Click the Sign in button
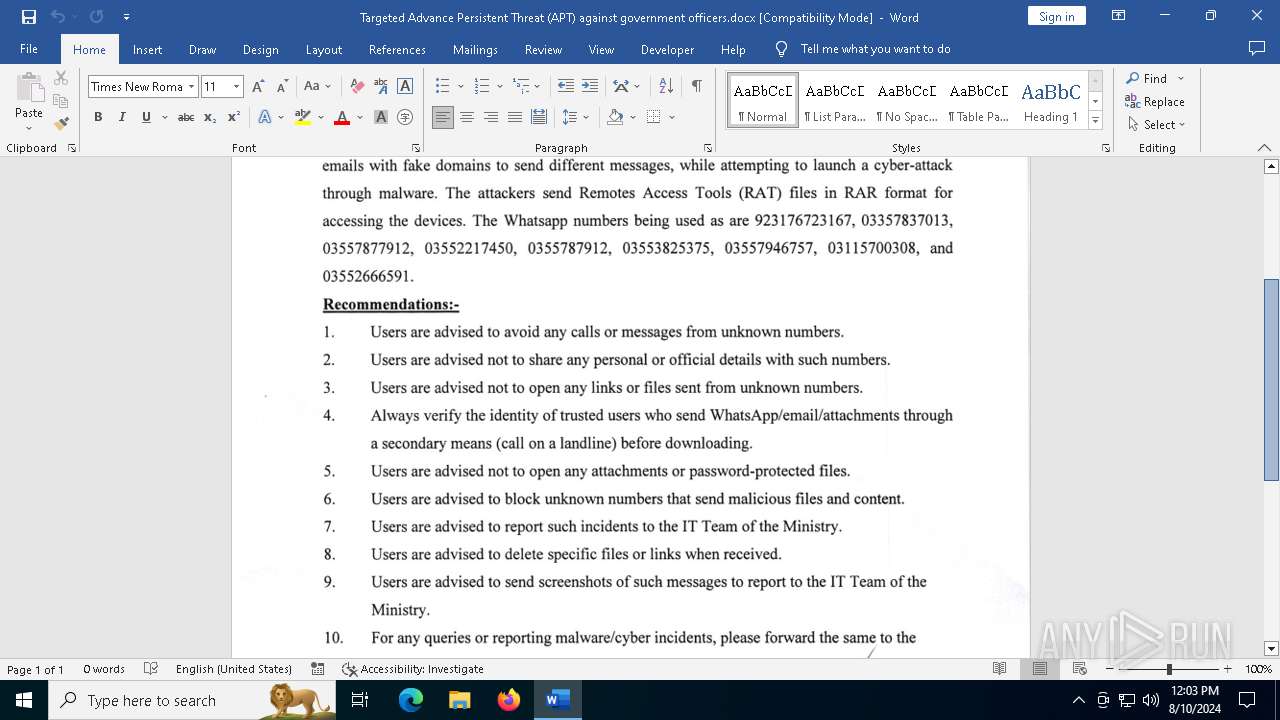The height and width of the screenshot is (720, 1280). click(1056, 16)
